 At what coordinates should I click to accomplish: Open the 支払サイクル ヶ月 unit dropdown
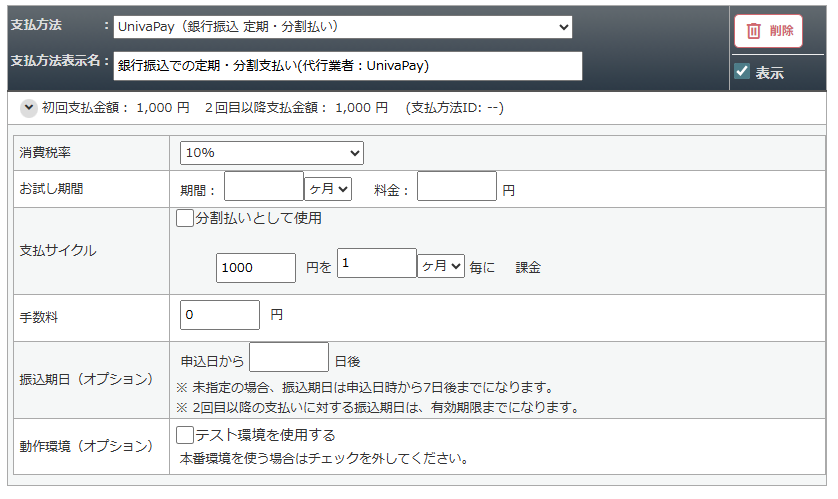coord(441,266)
